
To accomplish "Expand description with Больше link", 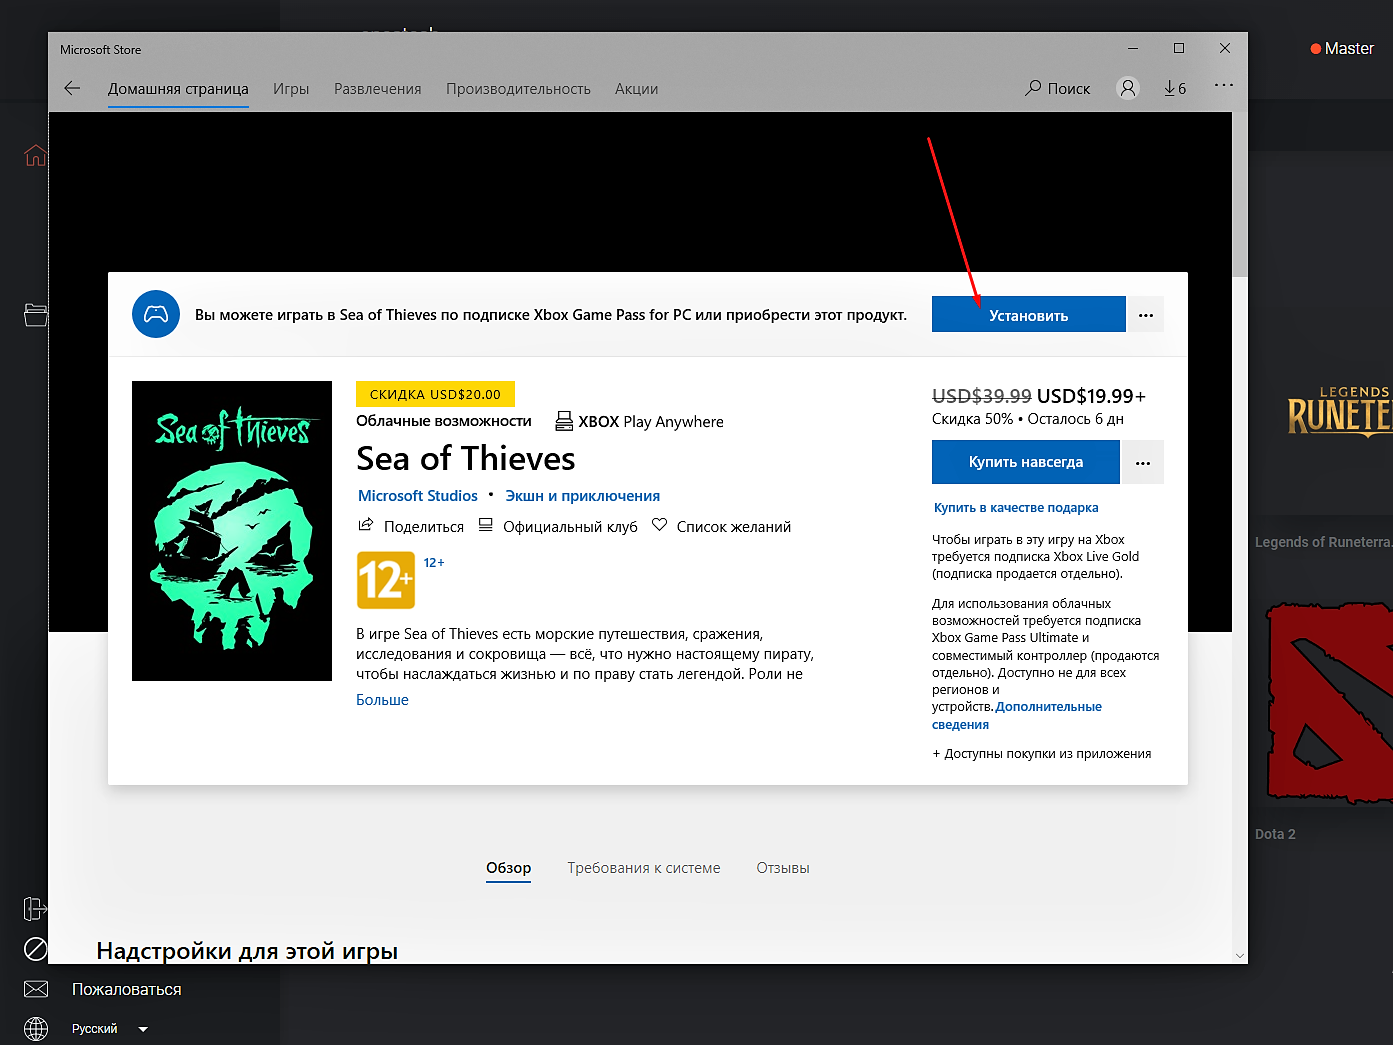I will tap(382, 700).
